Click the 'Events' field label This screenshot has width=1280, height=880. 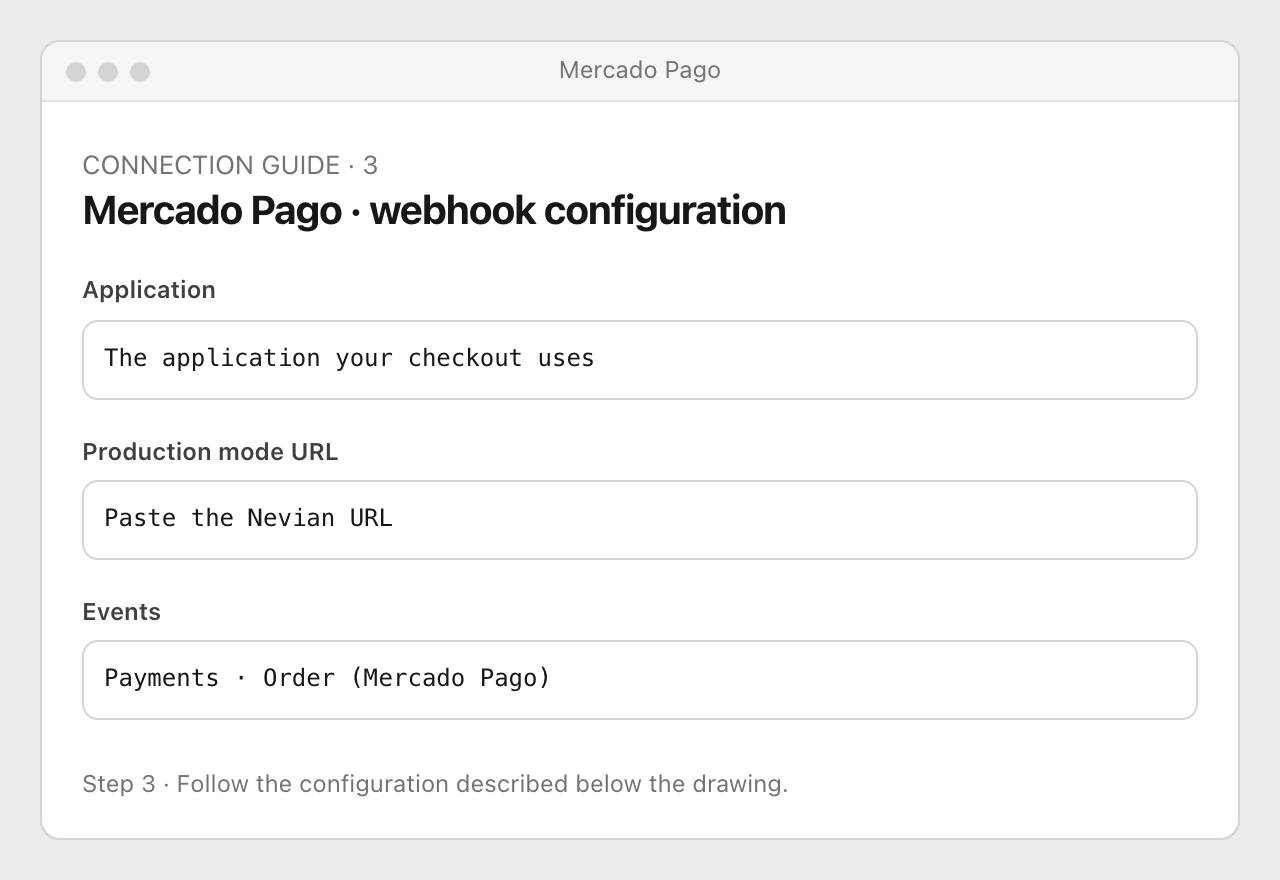[122, 612]
